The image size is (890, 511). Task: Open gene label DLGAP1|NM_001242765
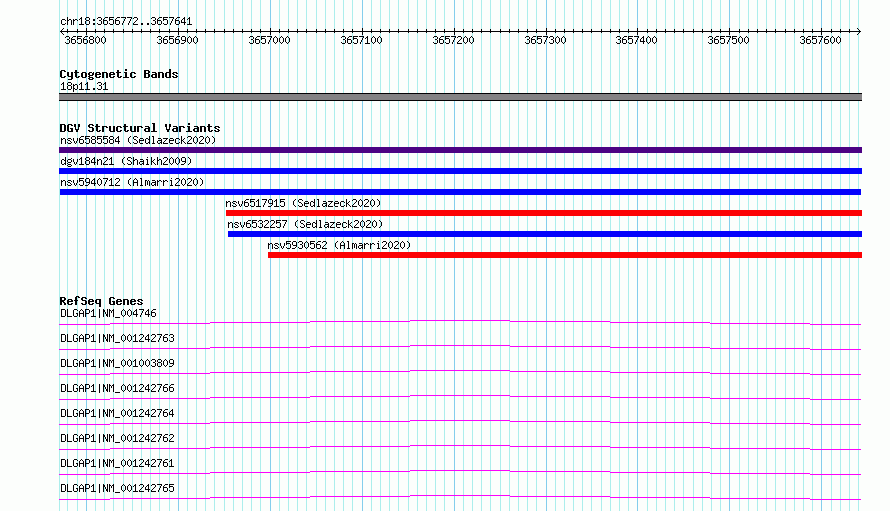(117, 488)
